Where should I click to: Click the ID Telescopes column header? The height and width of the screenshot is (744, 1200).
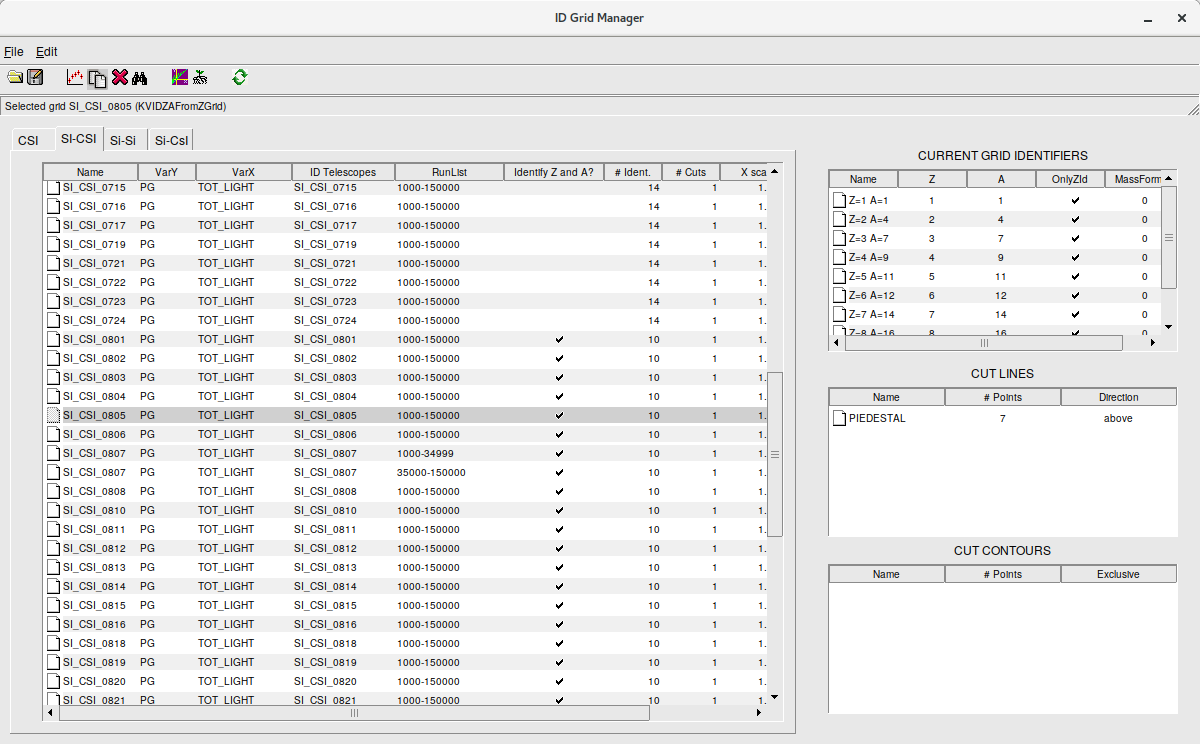click(x=343, y=172)
